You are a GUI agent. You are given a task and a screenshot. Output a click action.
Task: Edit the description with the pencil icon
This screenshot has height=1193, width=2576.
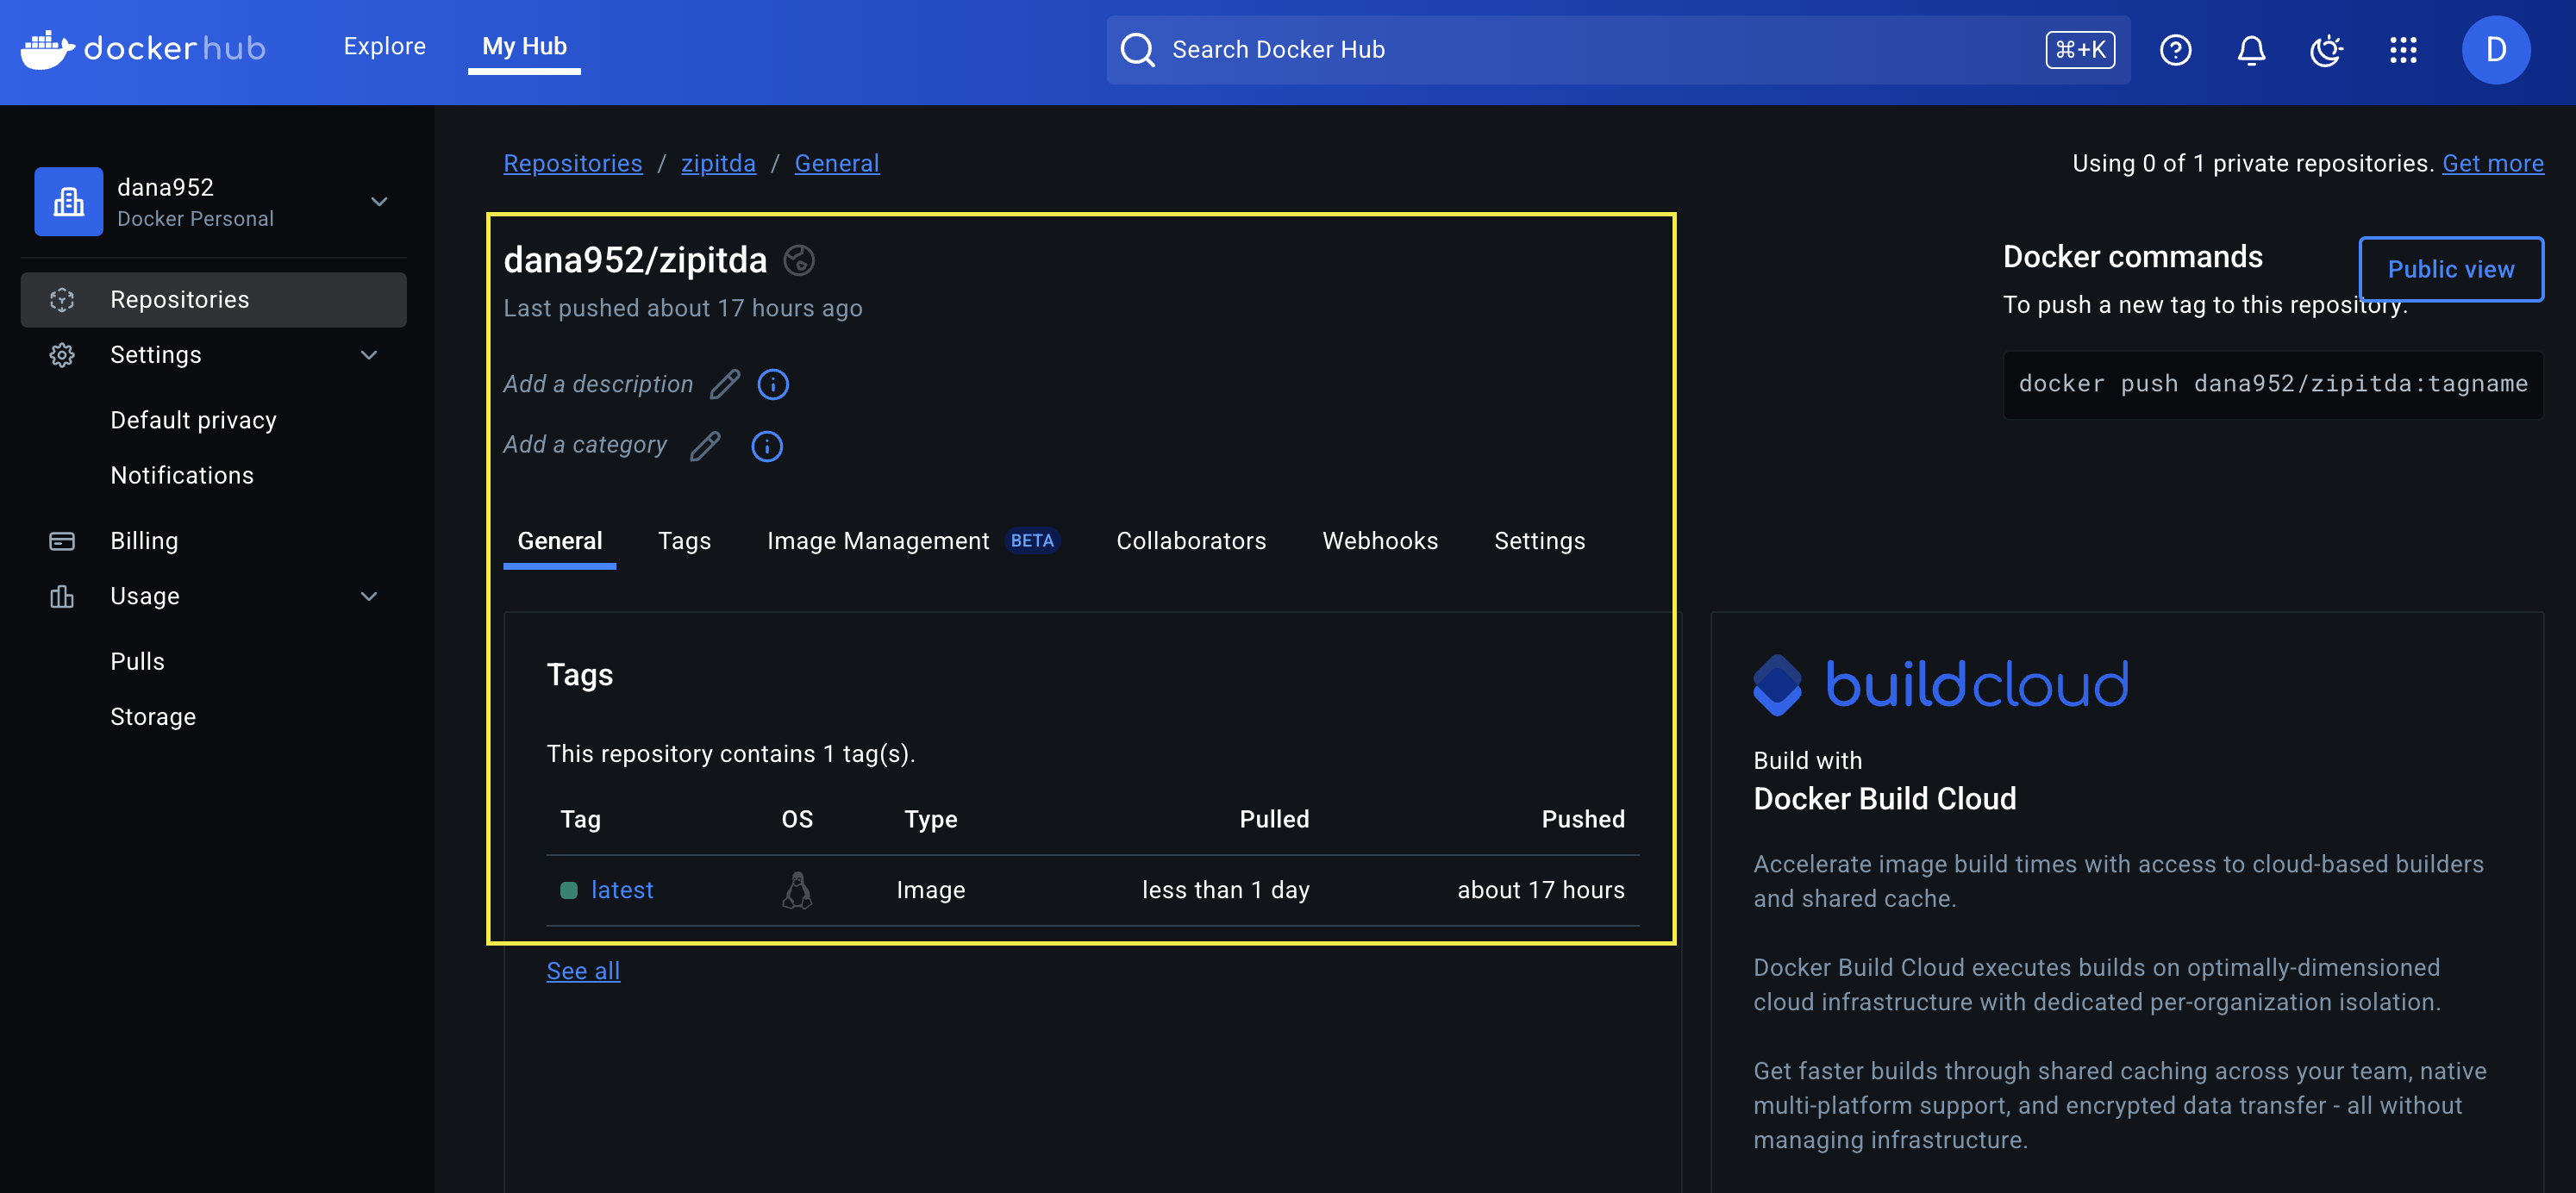click(x=725, y=383)
